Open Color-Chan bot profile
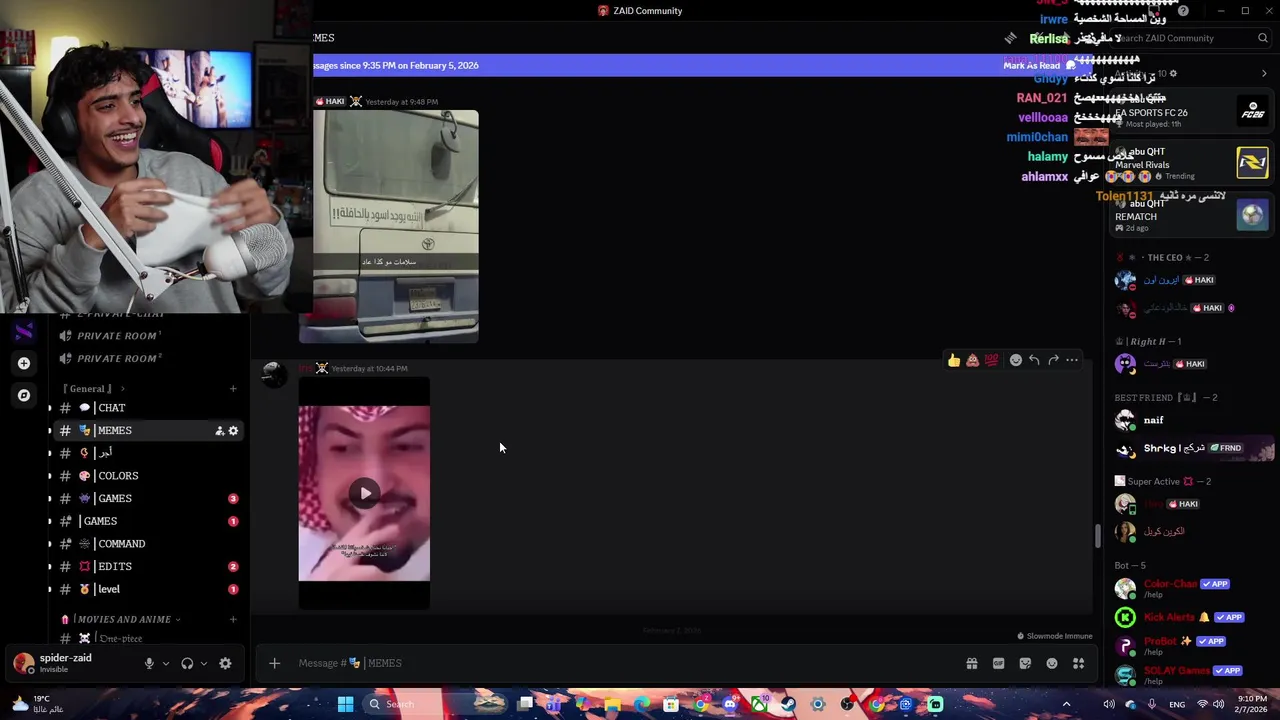Viewport: 1280px width, 720px height. [x=1194, y=588]
